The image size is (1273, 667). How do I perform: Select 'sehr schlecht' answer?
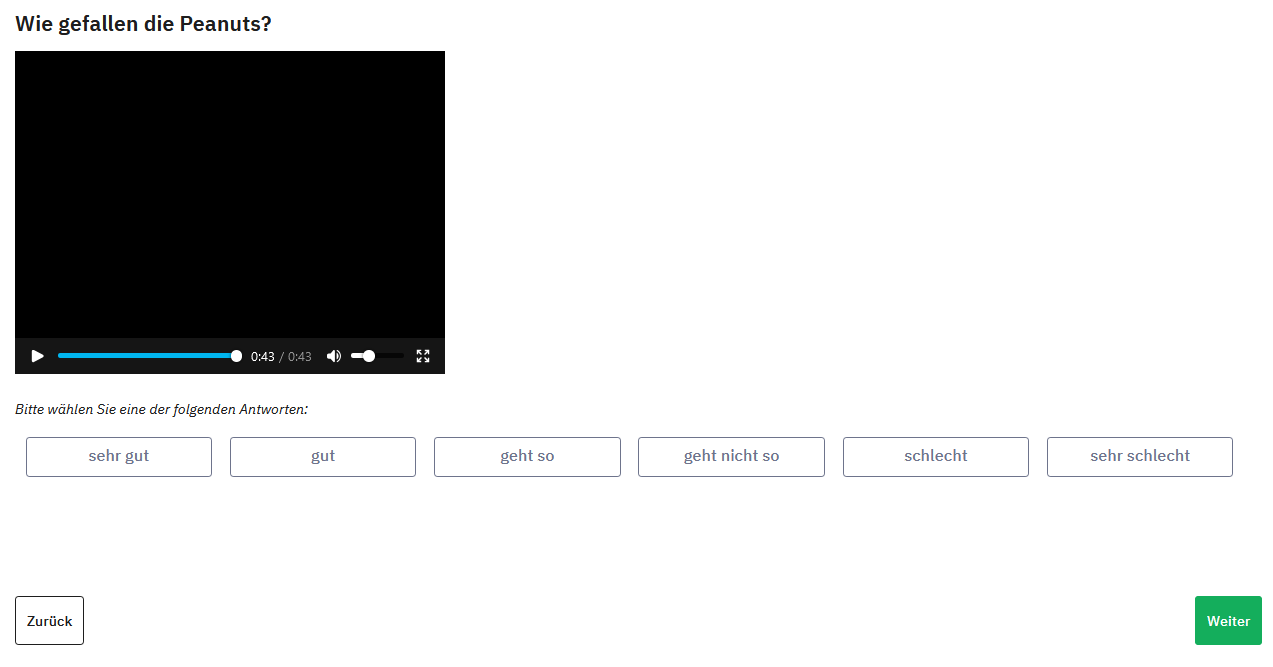[x=1140, y=457]
